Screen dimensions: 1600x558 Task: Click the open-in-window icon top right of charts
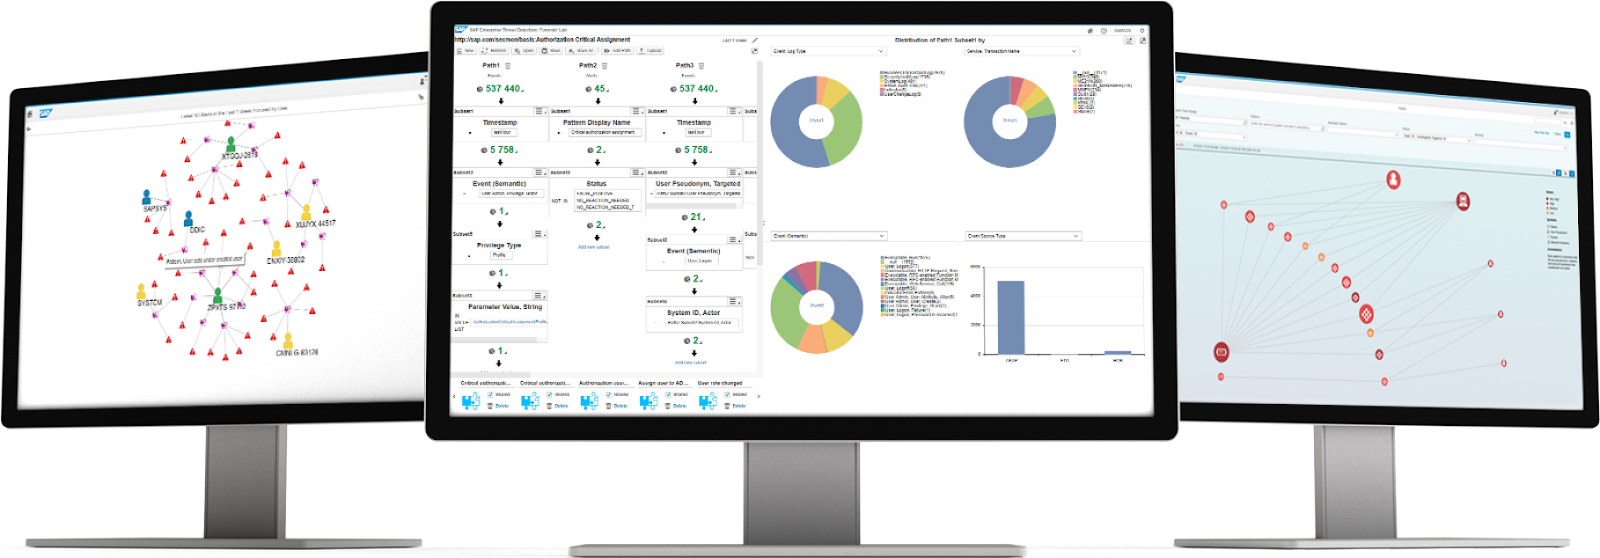(x=1143, y=40)
